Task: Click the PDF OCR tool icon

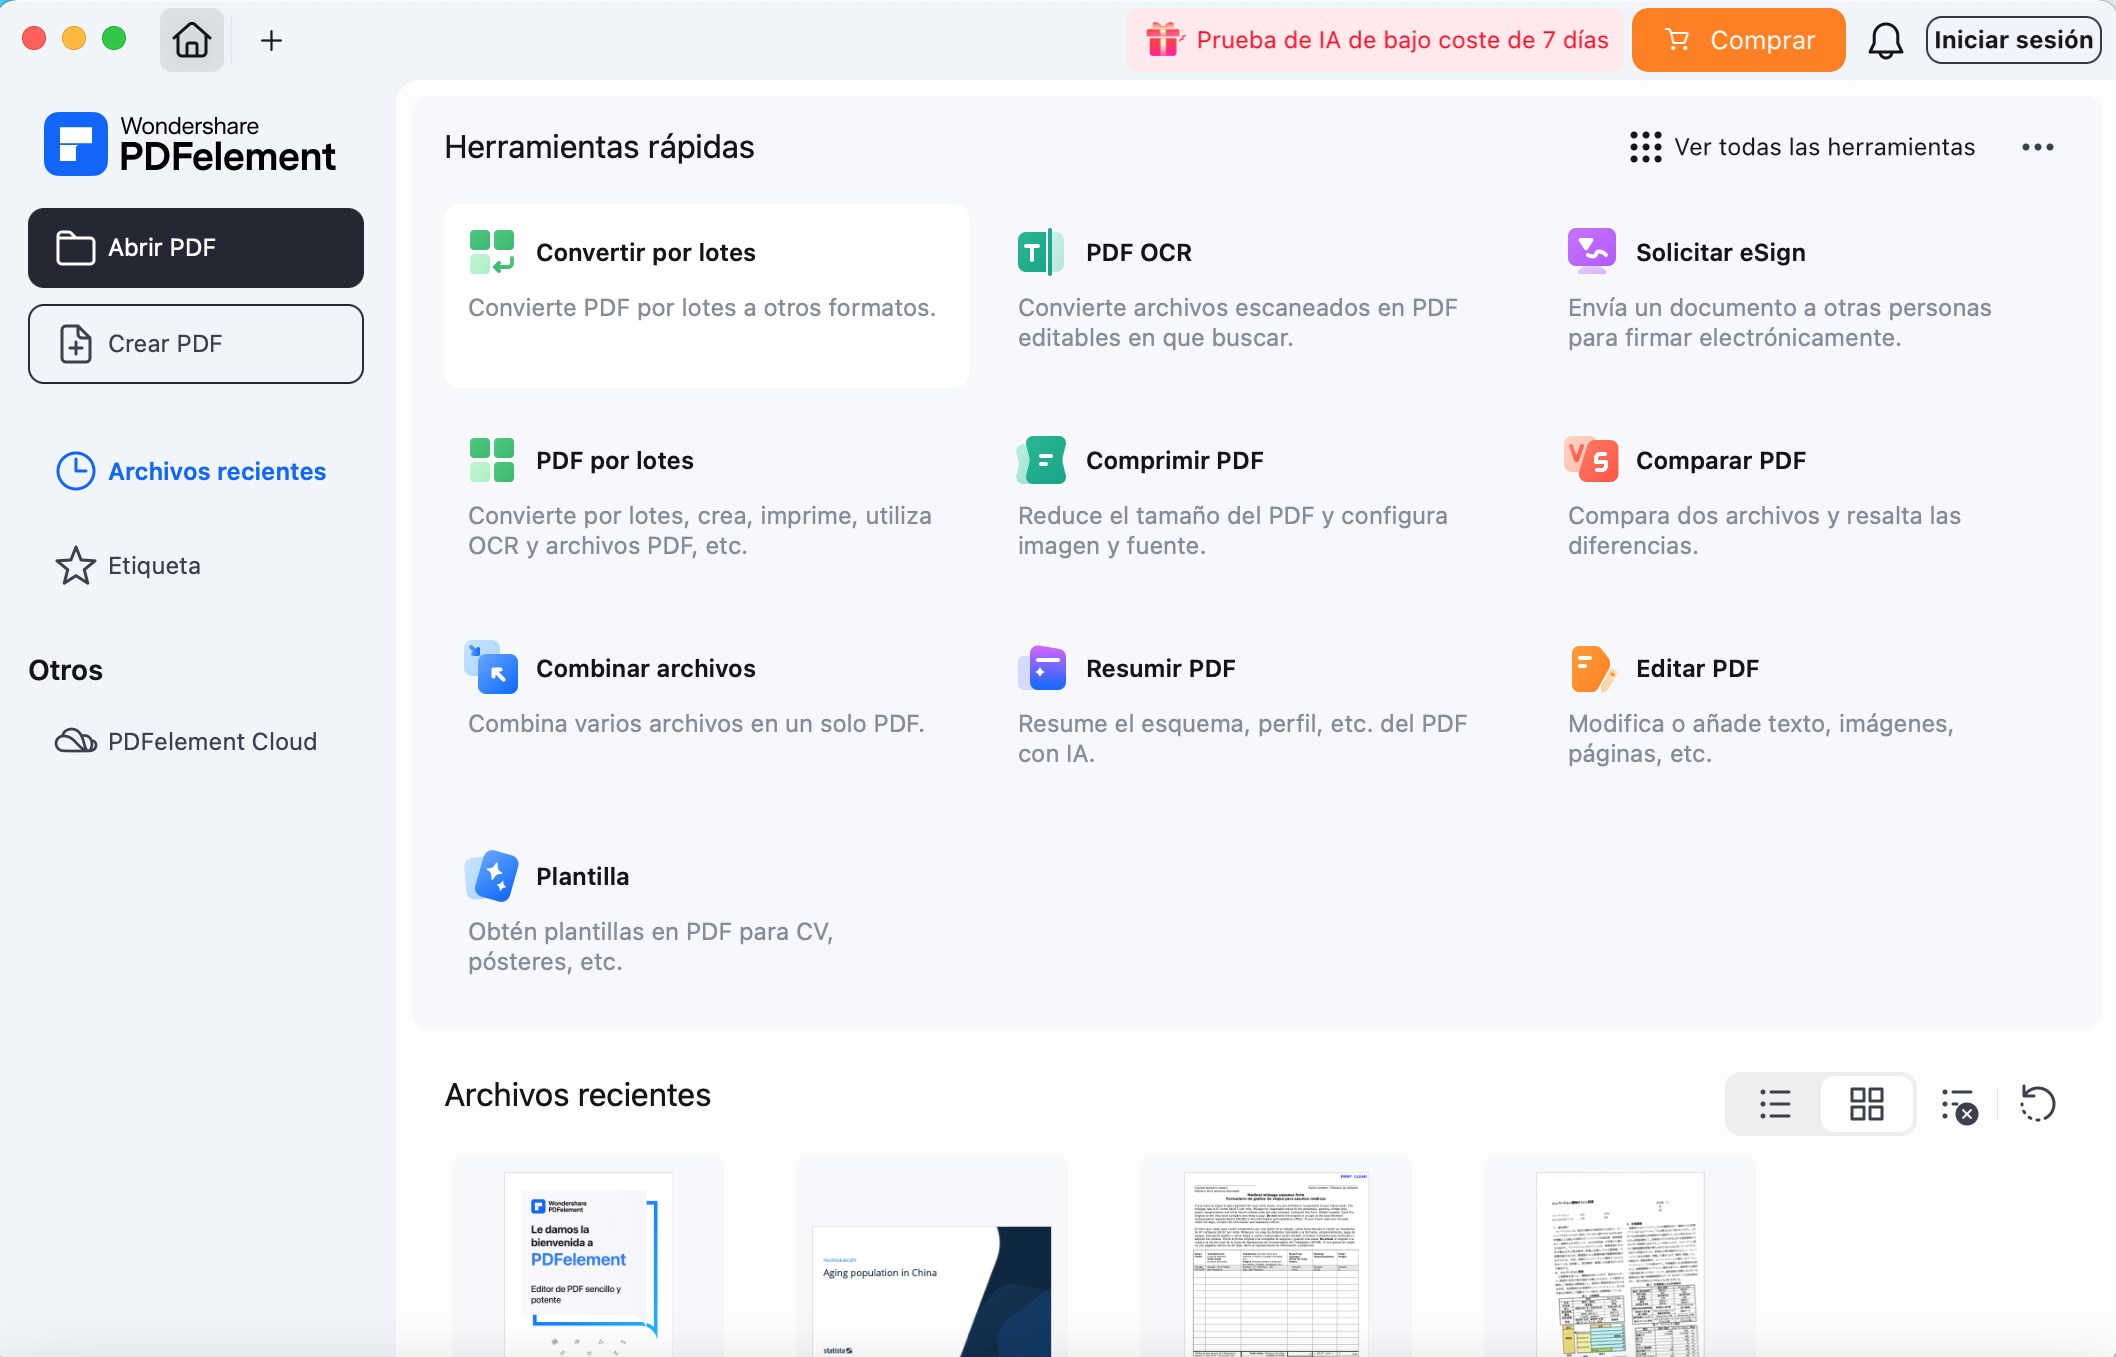Action: pyautogui.click(x=1041, y=252)
